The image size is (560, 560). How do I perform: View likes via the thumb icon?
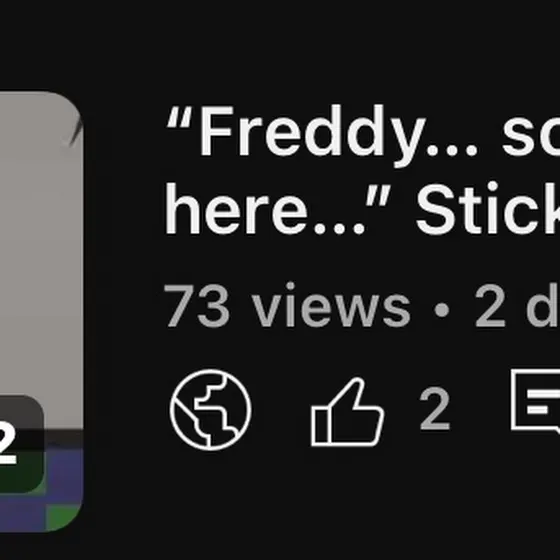tap(347, 412)
